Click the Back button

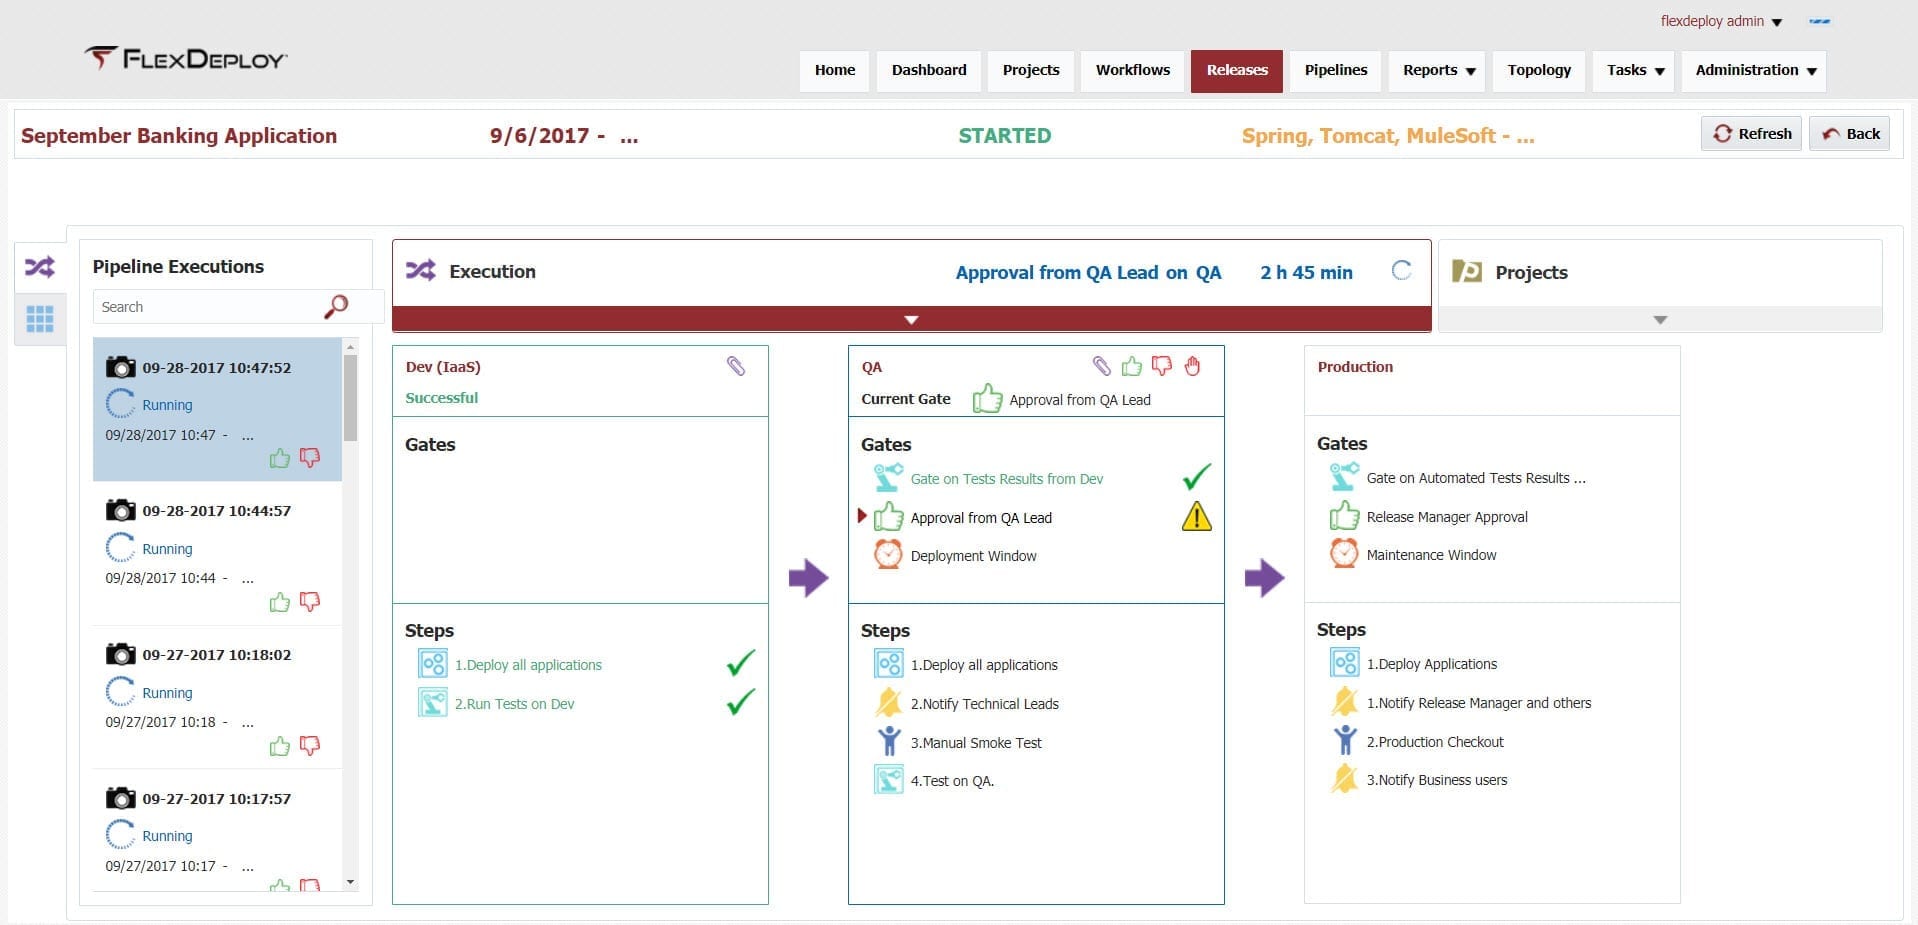coord(1850,133)
